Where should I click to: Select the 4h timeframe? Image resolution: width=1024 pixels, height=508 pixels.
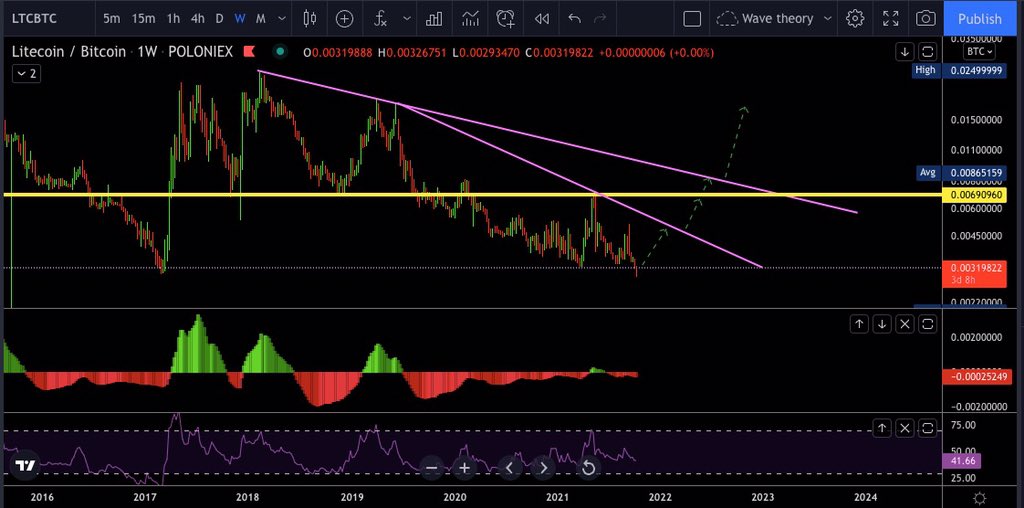pos(198,19)
